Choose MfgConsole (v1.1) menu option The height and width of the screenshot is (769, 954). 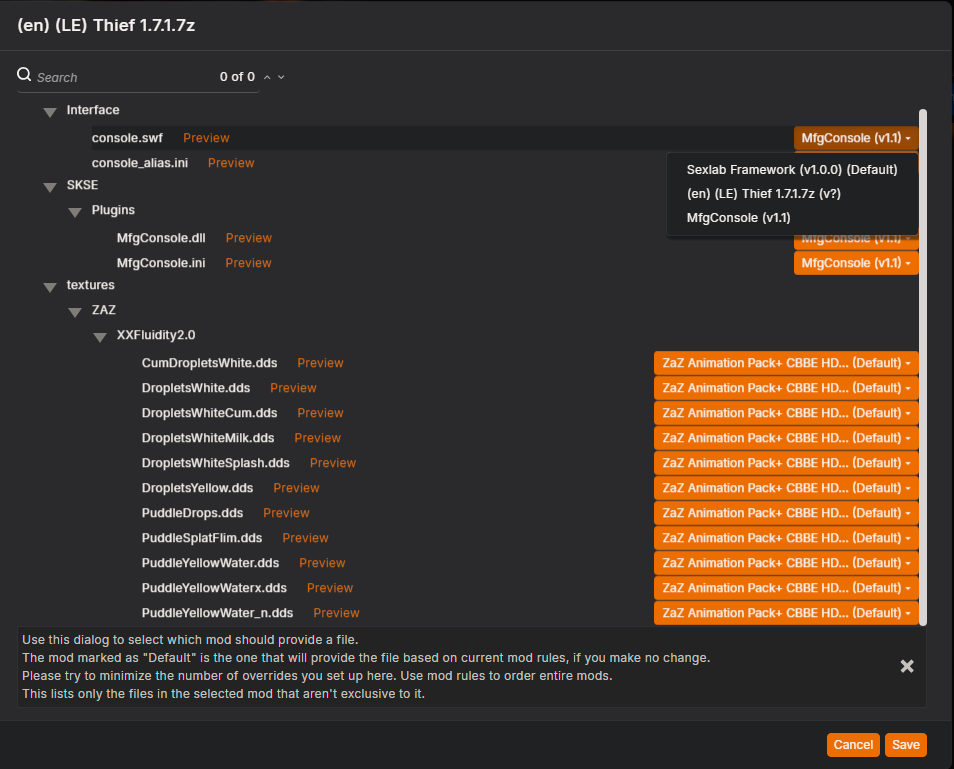[x=792, y=218]
